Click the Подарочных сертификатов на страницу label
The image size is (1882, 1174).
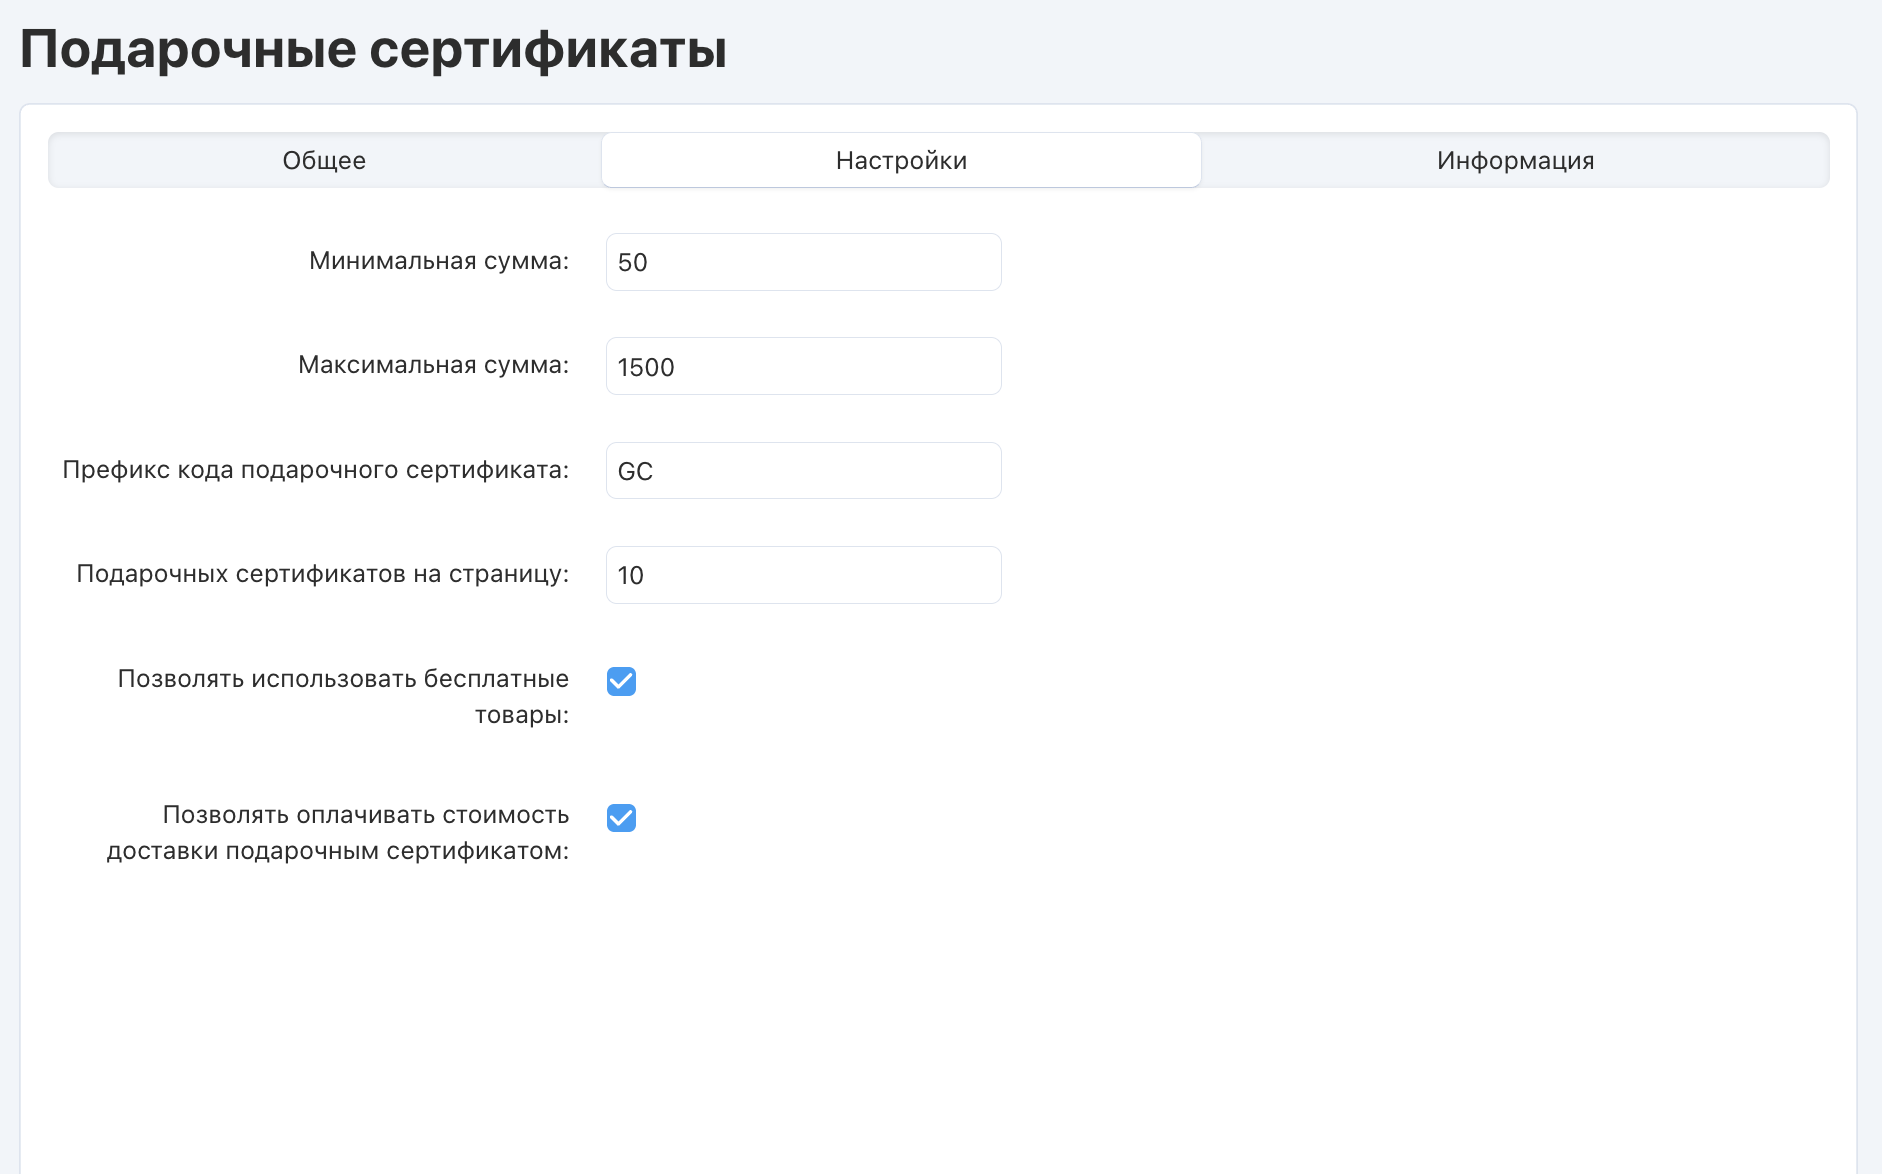point(322,574)
